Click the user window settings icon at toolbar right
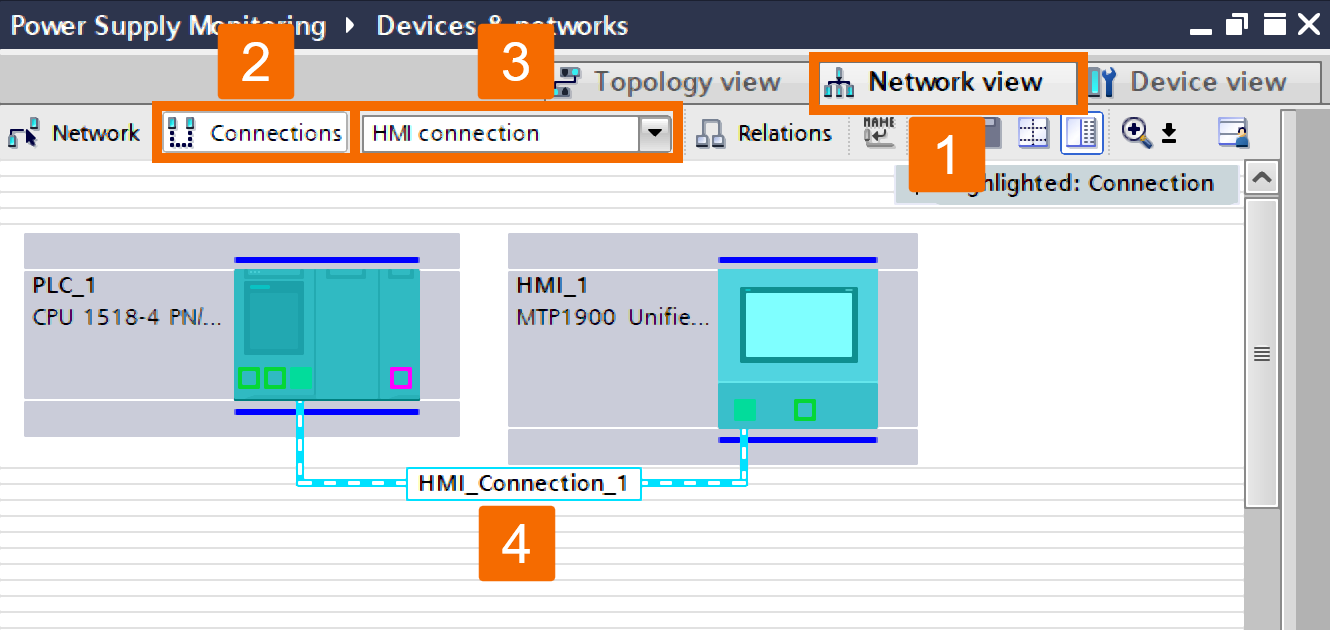The height and width of the screenshot is (630, 1330). click(1234, 133)
